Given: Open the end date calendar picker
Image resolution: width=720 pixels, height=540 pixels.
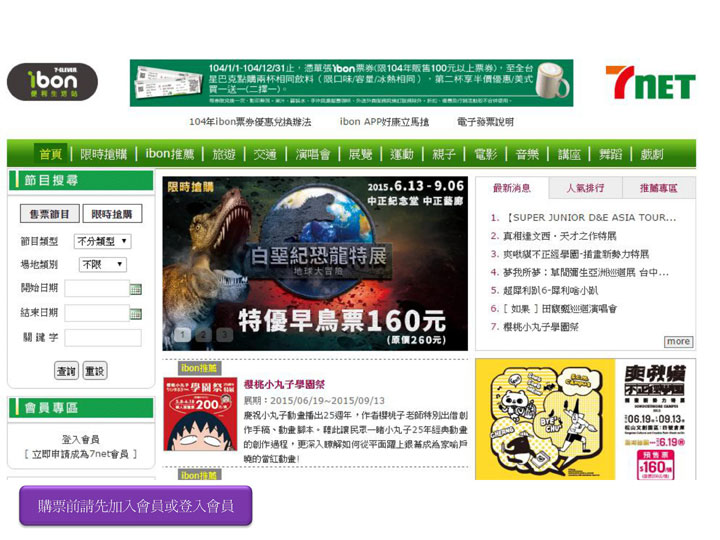Looking at the screenshot, I should pyautogui.click(x=135, y=314).
